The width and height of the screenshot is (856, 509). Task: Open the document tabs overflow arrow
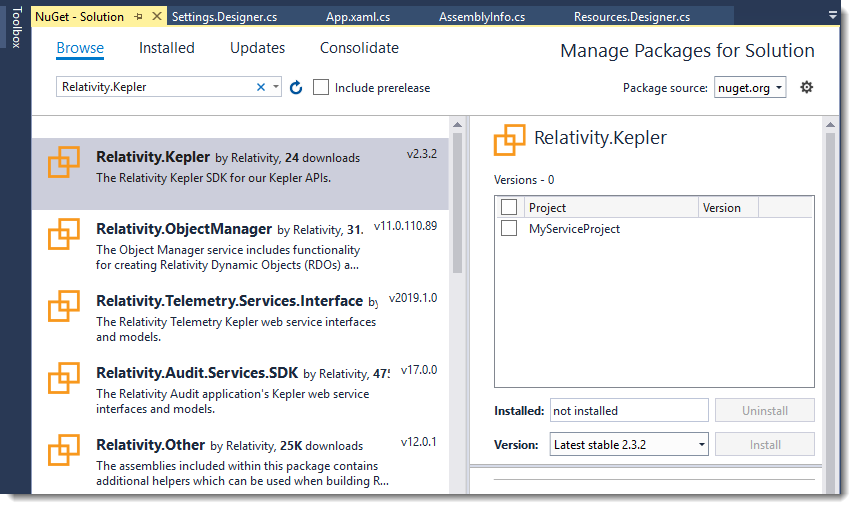point(833,15)
